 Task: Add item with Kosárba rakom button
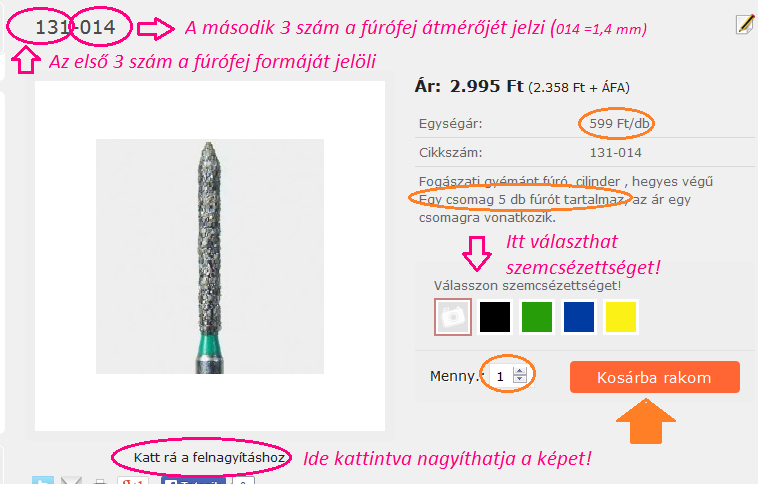click(655, 377)
